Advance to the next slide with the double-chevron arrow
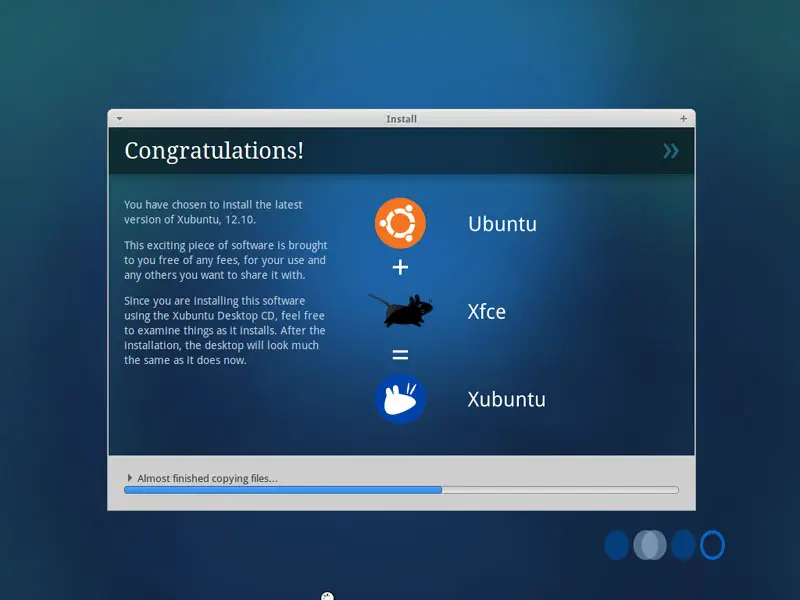 671,151
